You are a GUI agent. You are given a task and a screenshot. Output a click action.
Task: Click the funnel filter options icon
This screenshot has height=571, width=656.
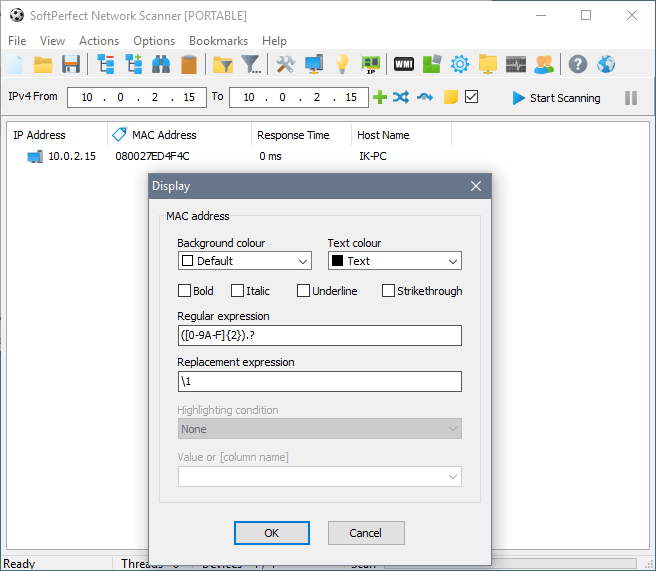(251, 64)
